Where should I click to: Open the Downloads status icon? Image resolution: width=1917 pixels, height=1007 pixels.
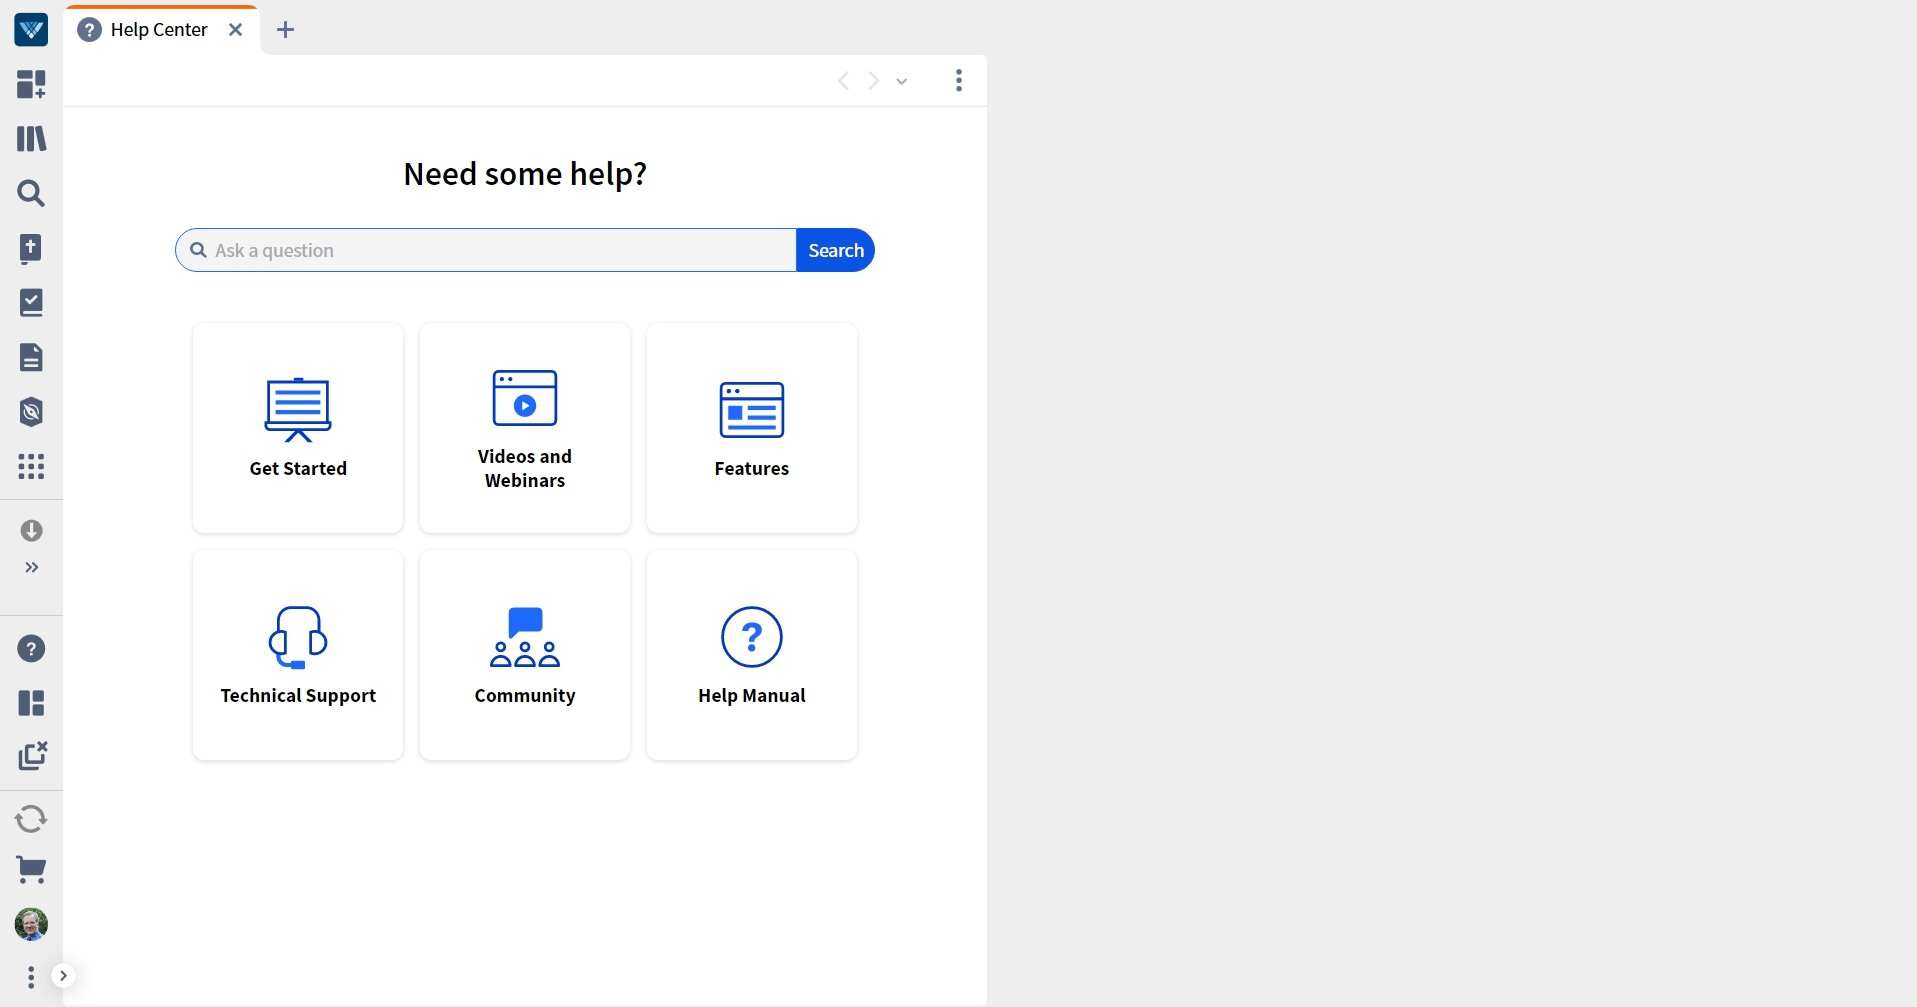pyautogui.click(x=31, y=530)
